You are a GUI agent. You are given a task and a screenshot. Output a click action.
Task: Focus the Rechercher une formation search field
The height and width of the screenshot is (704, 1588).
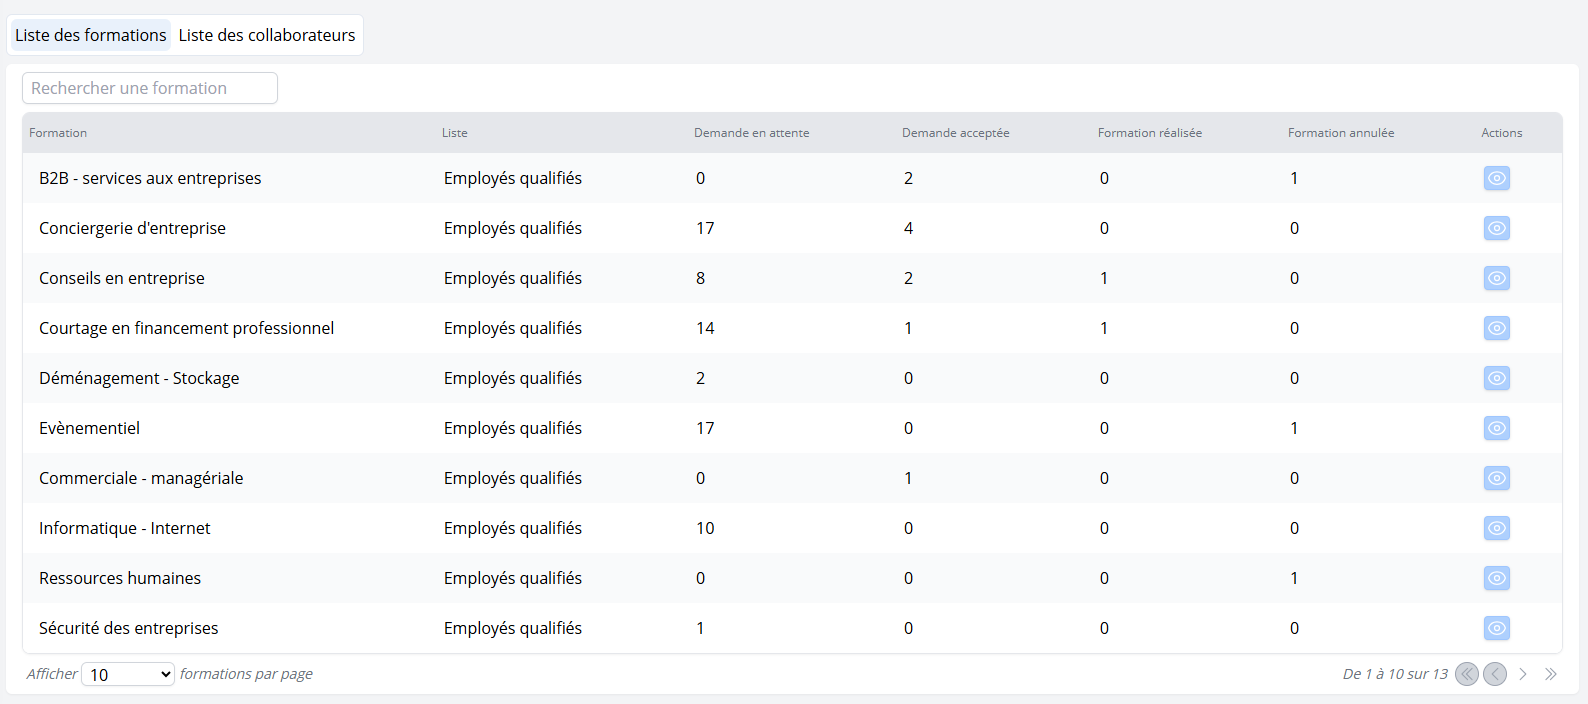(150, 88)
